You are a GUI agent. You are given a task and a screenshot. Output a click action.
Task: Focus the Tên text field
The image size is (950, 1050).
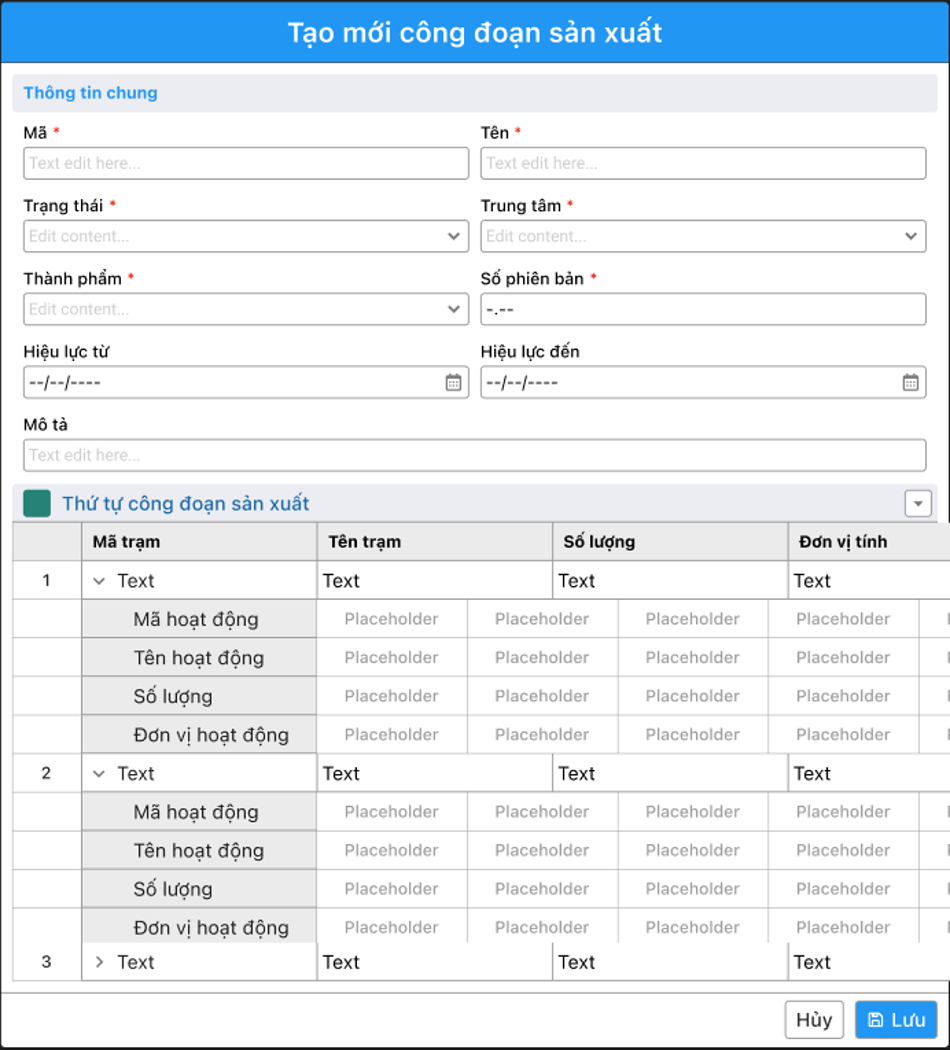[x=702, y=163]
